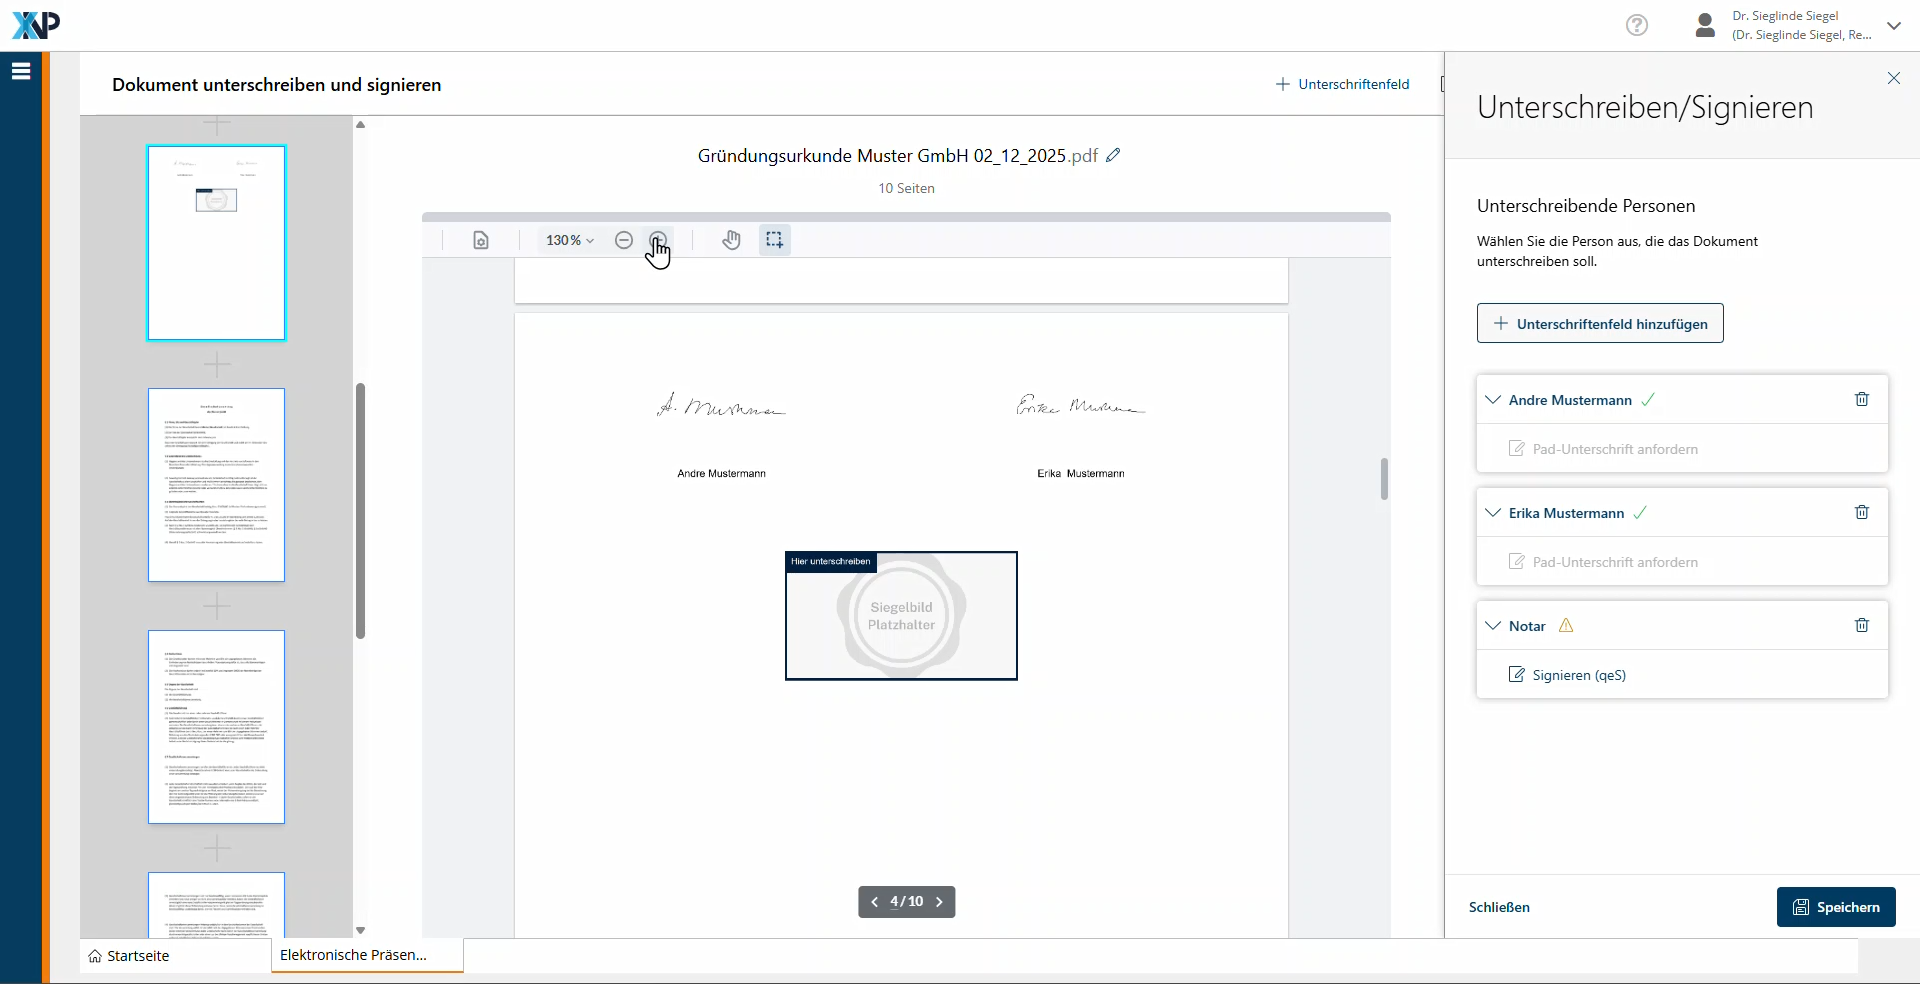
Task: Click Signieren (qeS) link
Action: click(1578, 675)
